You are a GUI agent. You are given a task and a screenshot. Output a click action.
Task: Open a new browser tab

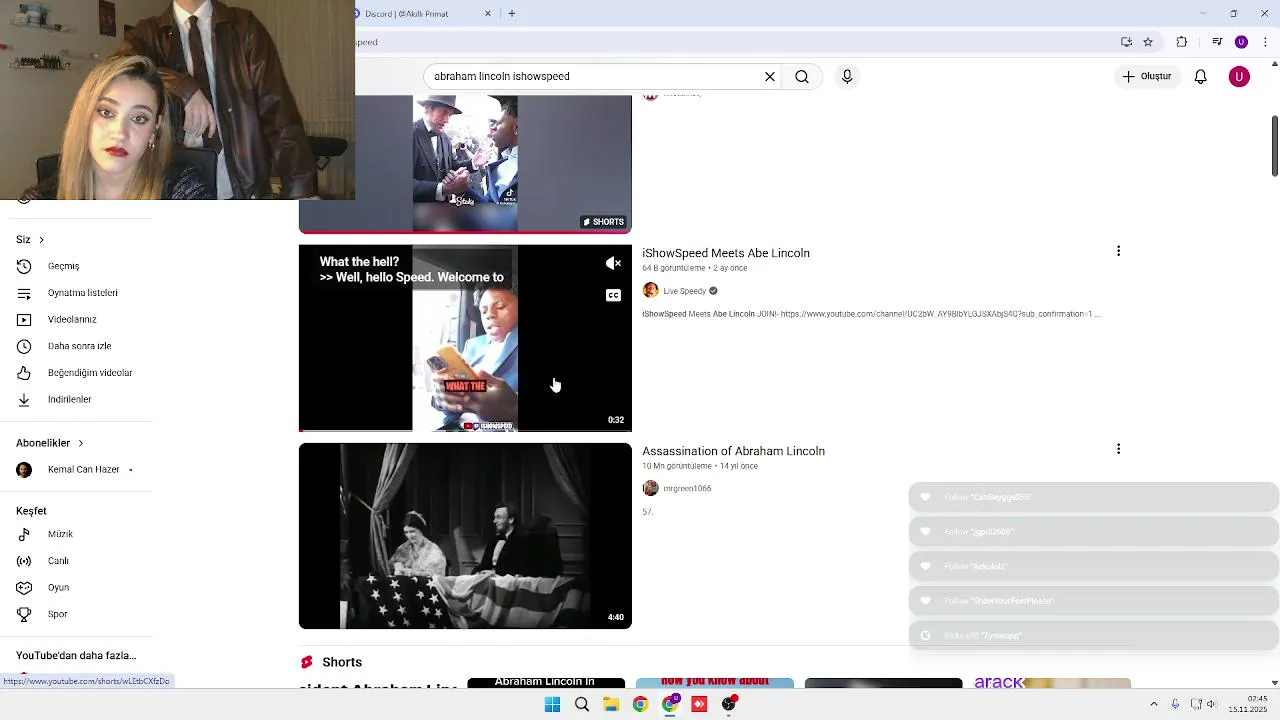512,14
